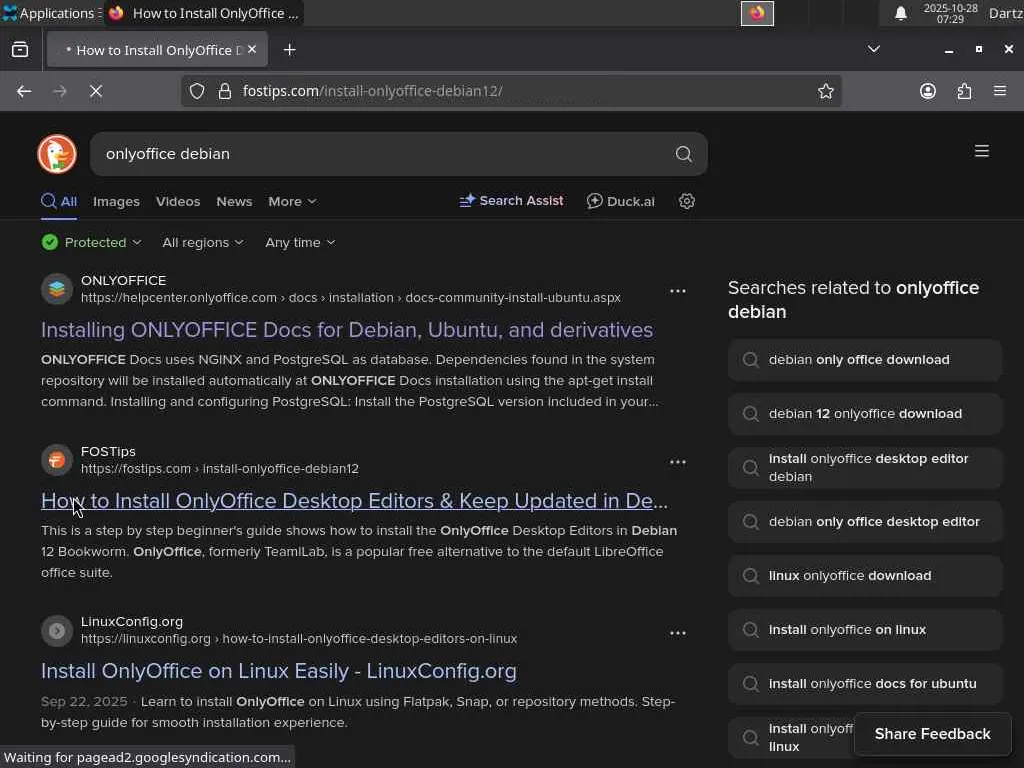Image resolution: width=1024 pixels, height=768 pixels.
Task: Expand the list all tabs dropdown
Action: [873, 50]
